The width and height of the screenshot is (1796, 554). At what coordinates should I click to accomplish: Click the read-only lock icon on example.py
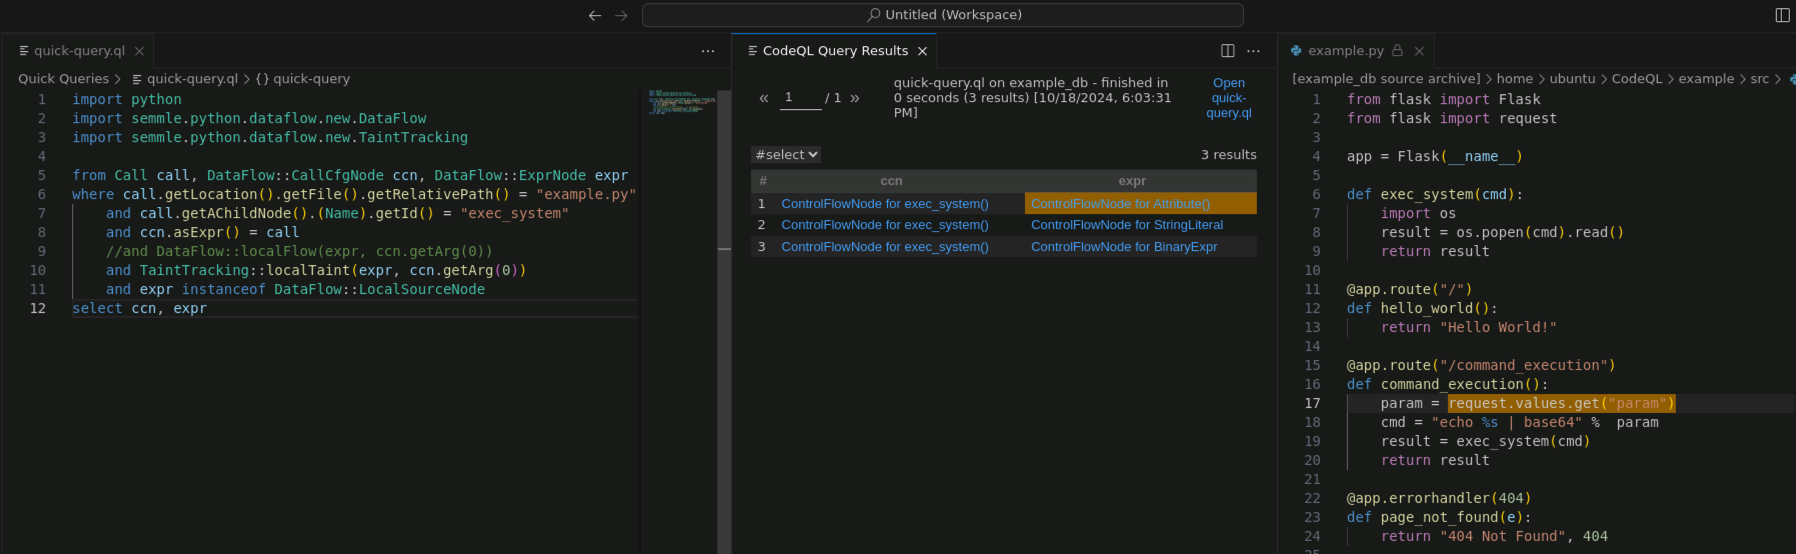pos(1397,51)
